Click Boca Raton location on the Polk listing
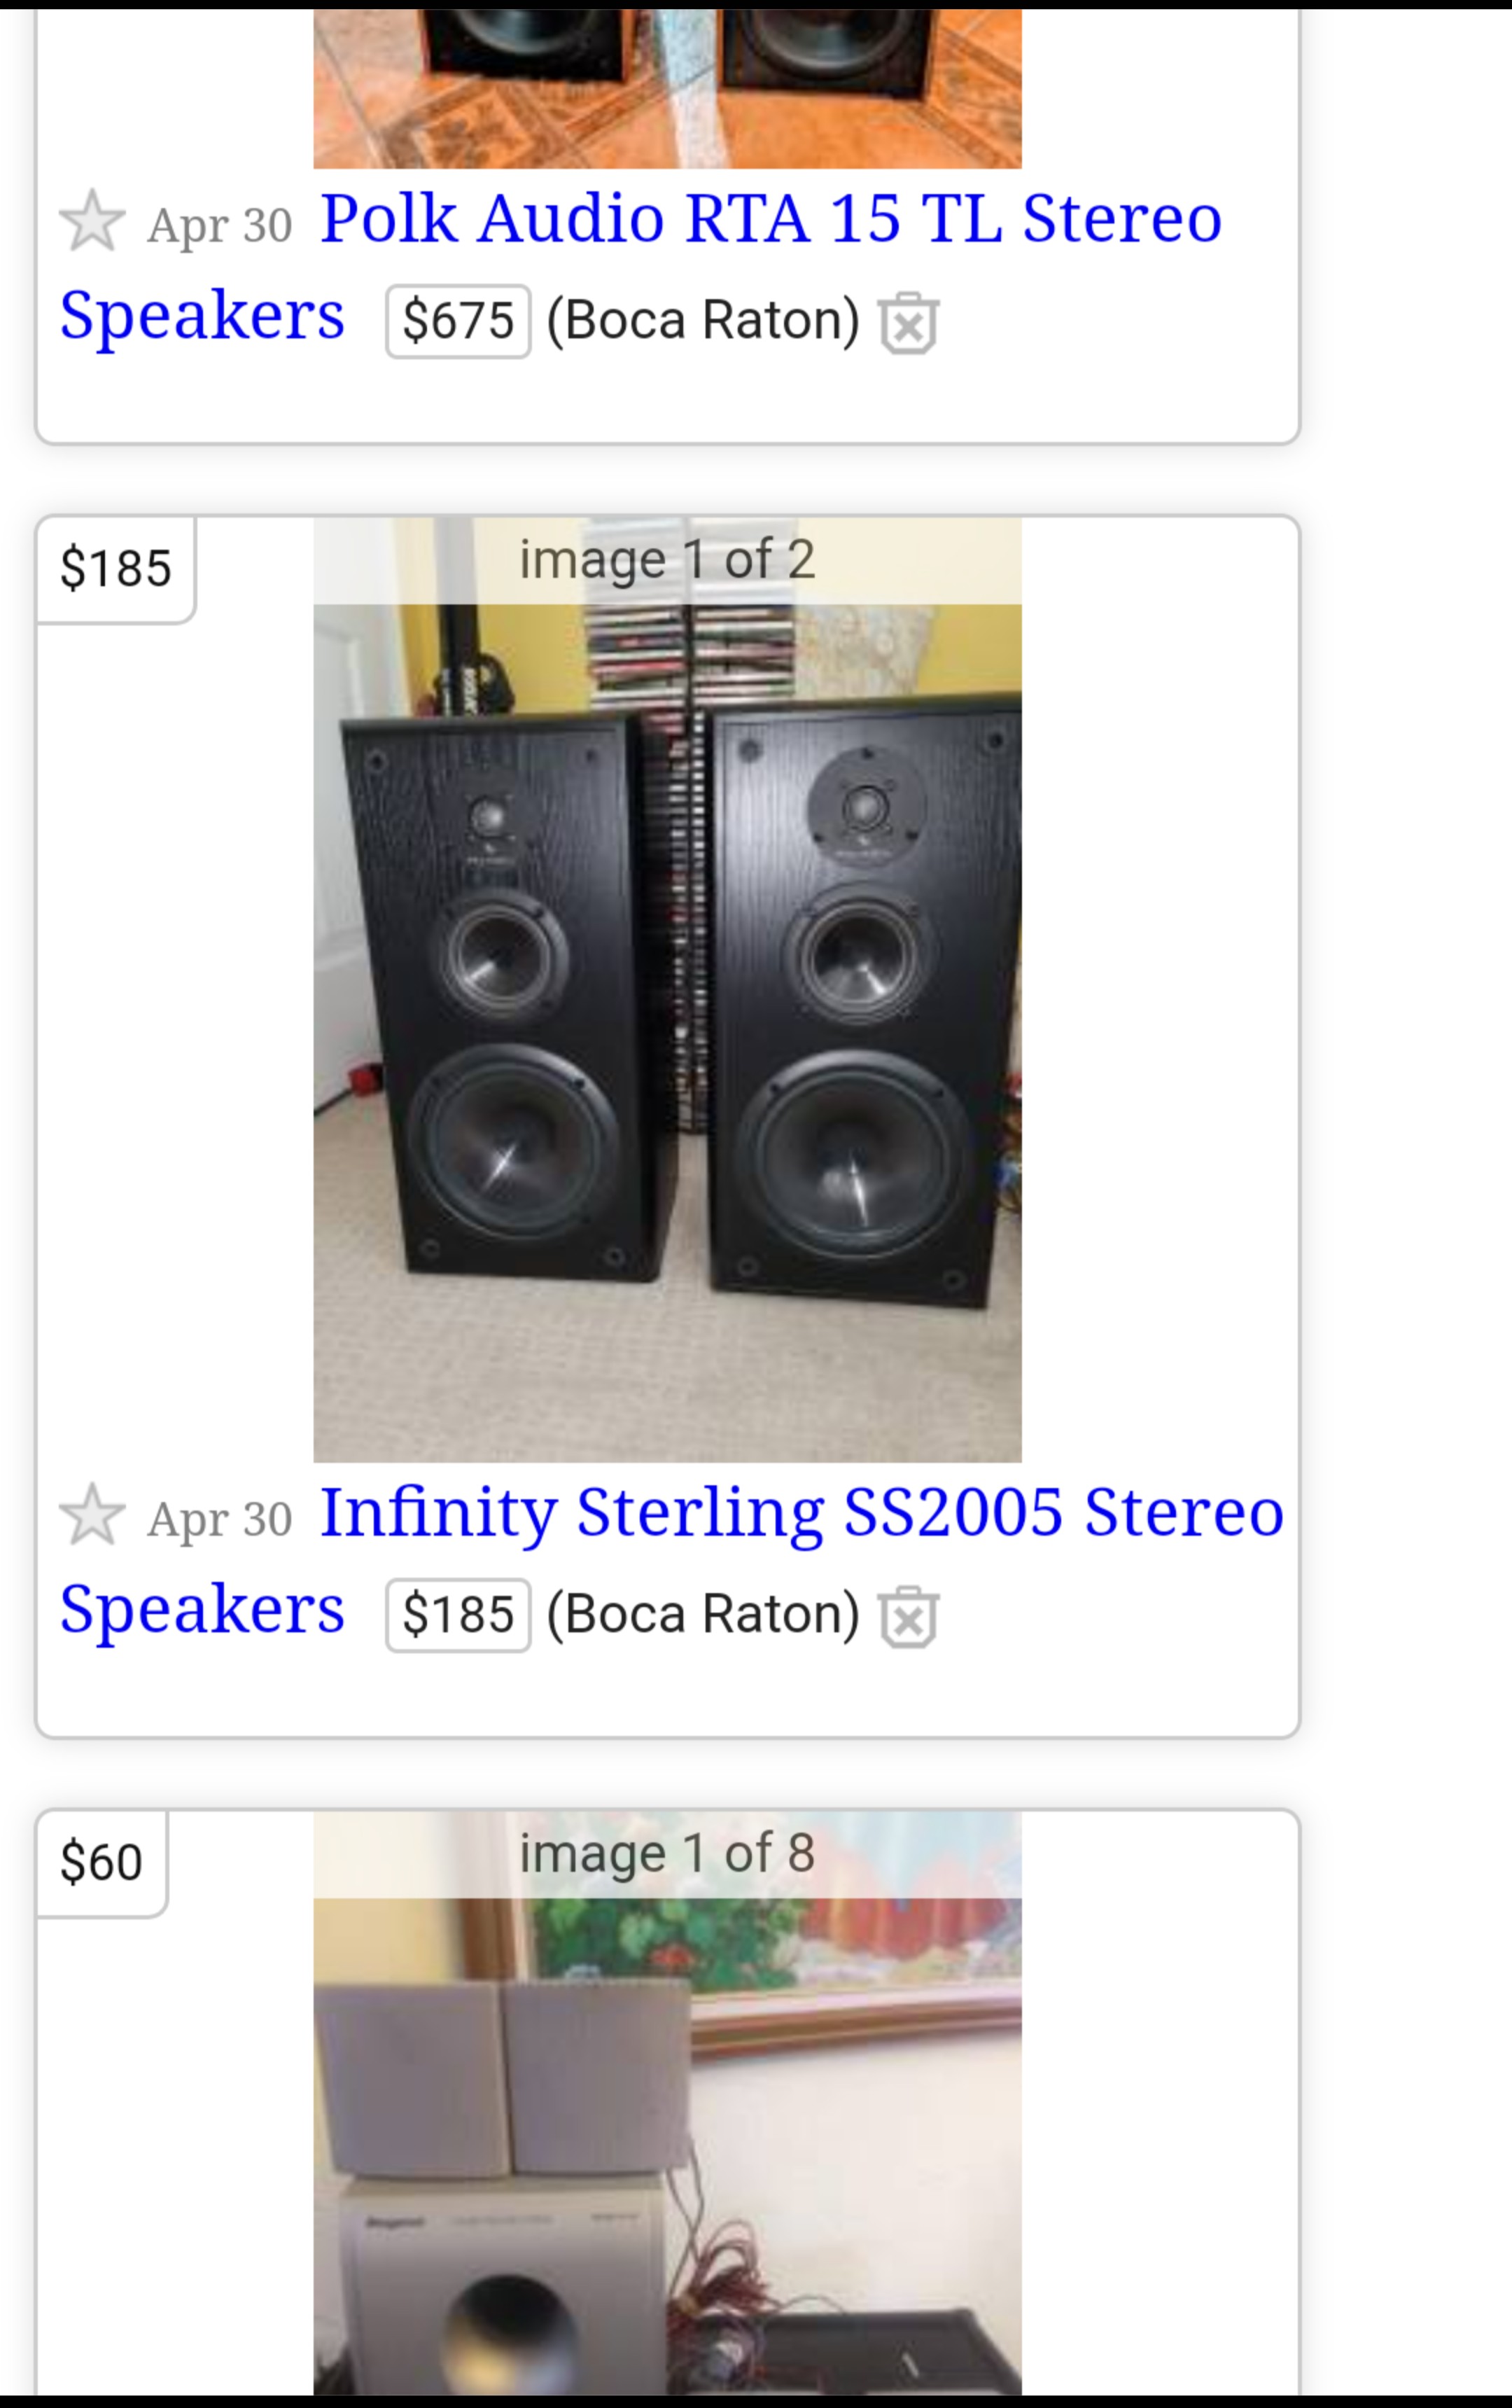 coord(703,321)
